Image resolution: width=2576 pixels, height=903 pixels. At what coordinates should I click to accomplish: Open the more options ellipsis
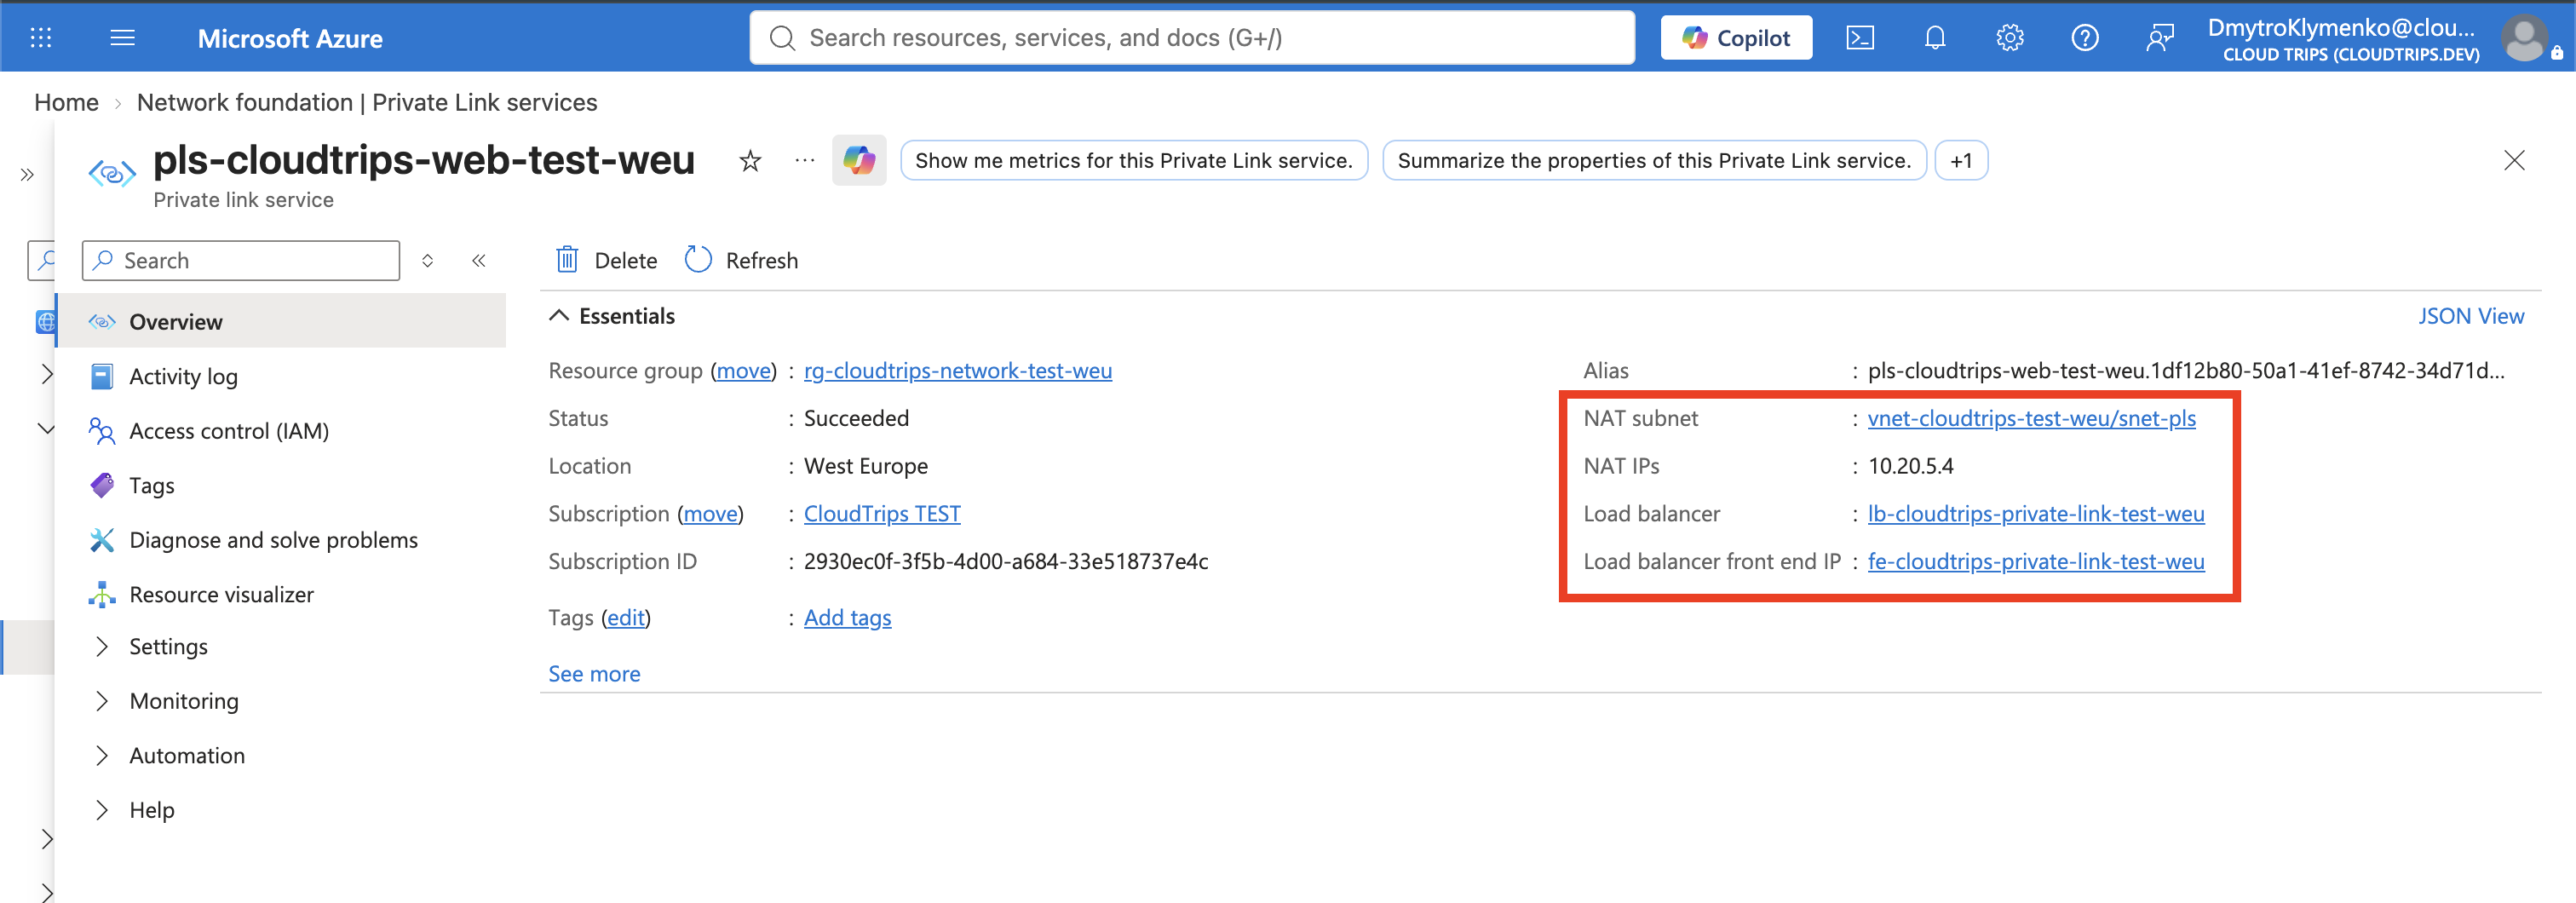coord(805,160)
